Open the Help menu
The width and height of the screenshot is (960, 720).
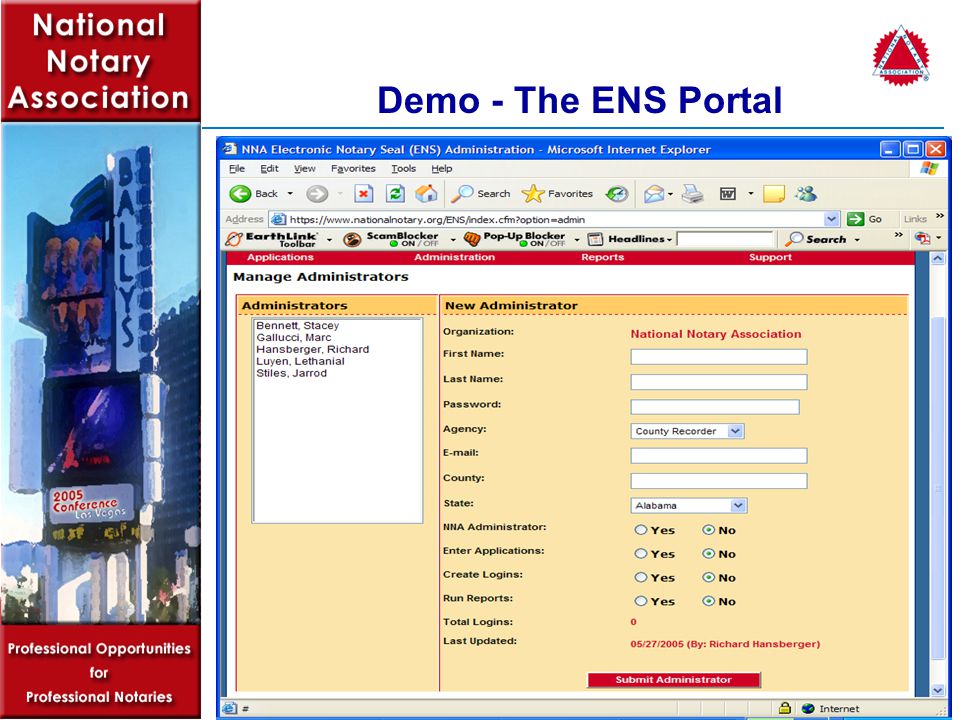click(441, 168)
